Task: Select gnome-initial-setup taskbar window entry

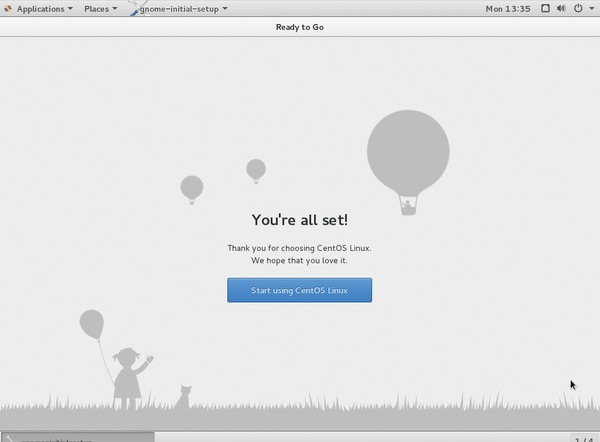Action: (x=78, y=437)
